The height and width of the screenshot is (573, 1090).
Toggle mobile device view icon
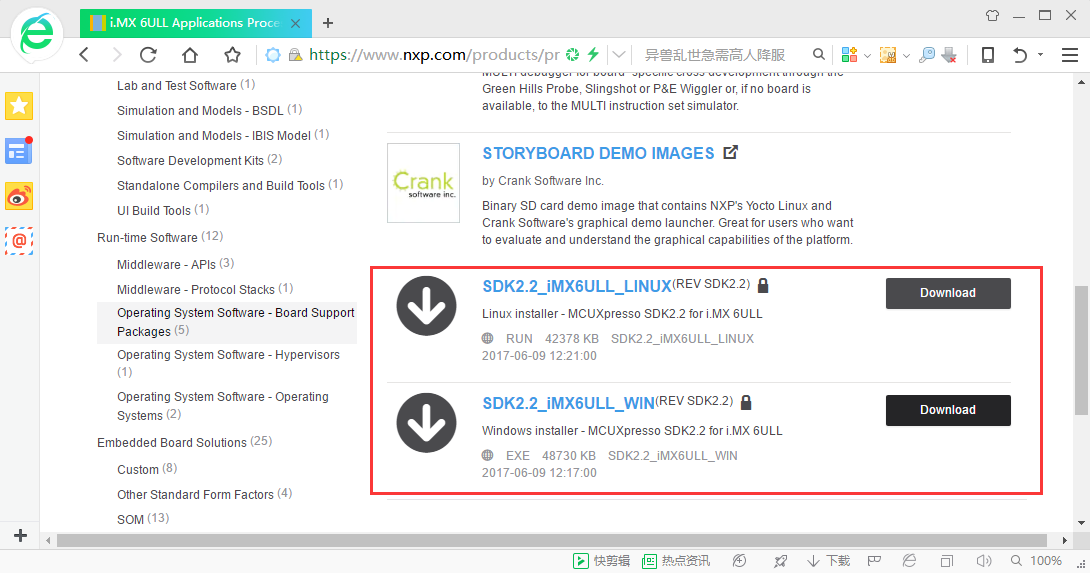pos(987,54)
